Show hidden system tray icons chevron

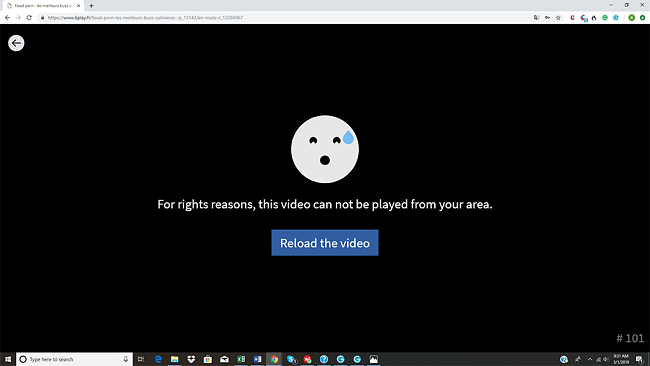pyautogui.click(x=590, y=359)
